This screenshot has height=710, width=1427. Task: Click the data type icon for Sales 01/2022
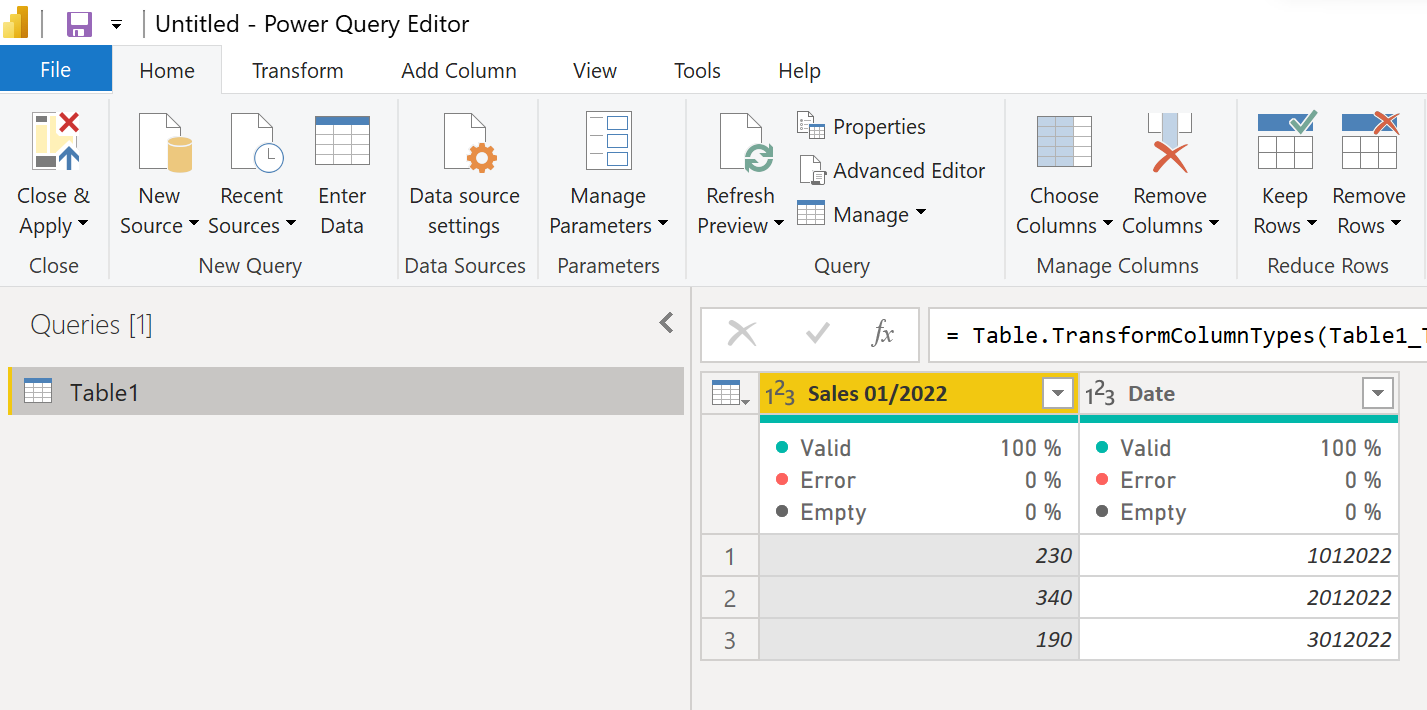[x=780, y=394]
